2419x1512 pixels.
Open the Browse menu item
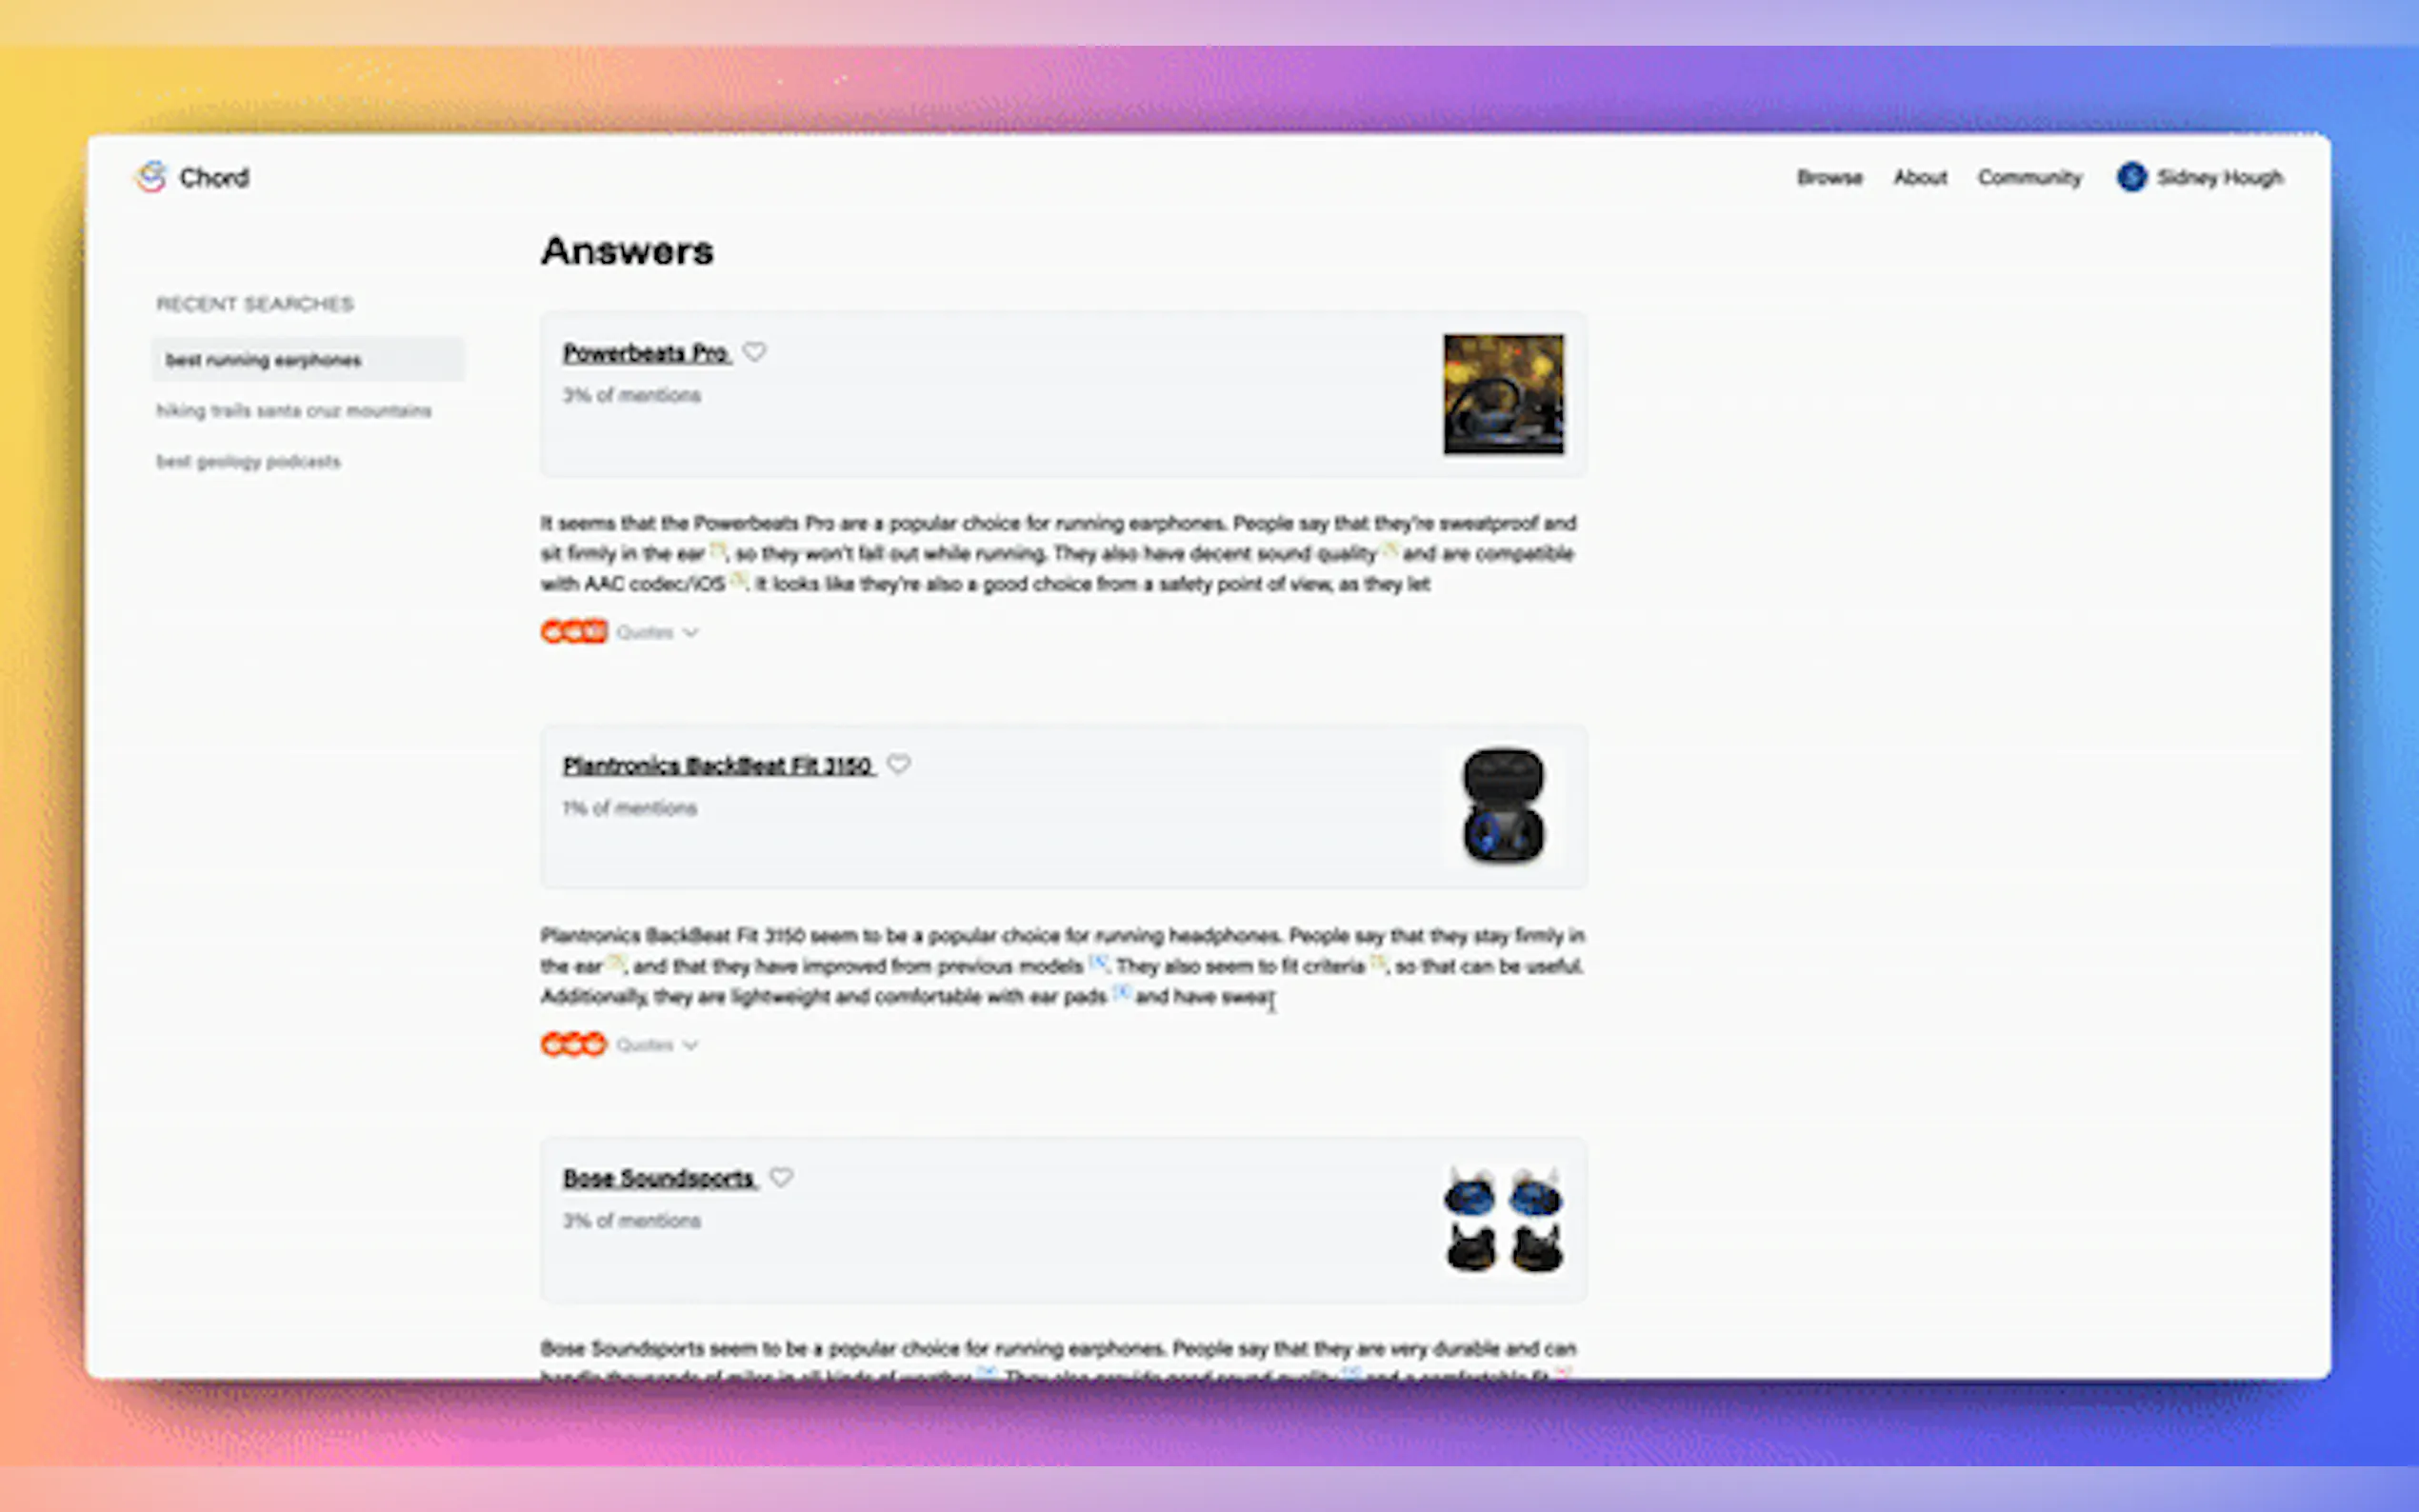1829,178
